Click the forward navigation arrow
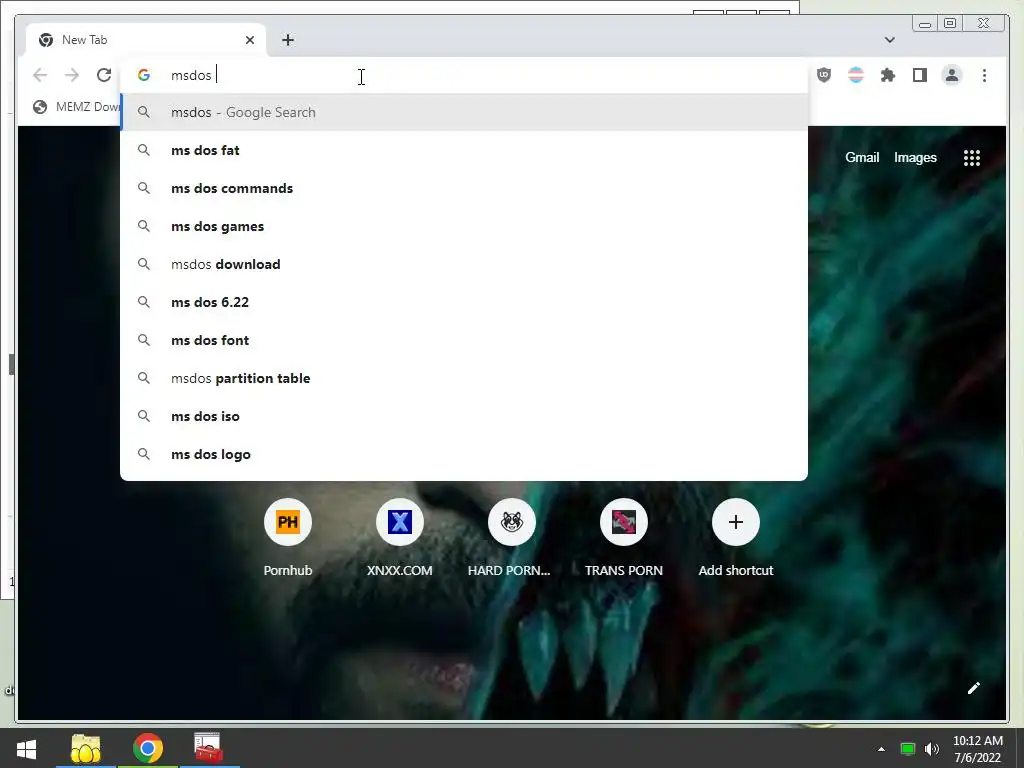This screenshot has width=1024, height=768. (x=72, y=75)
